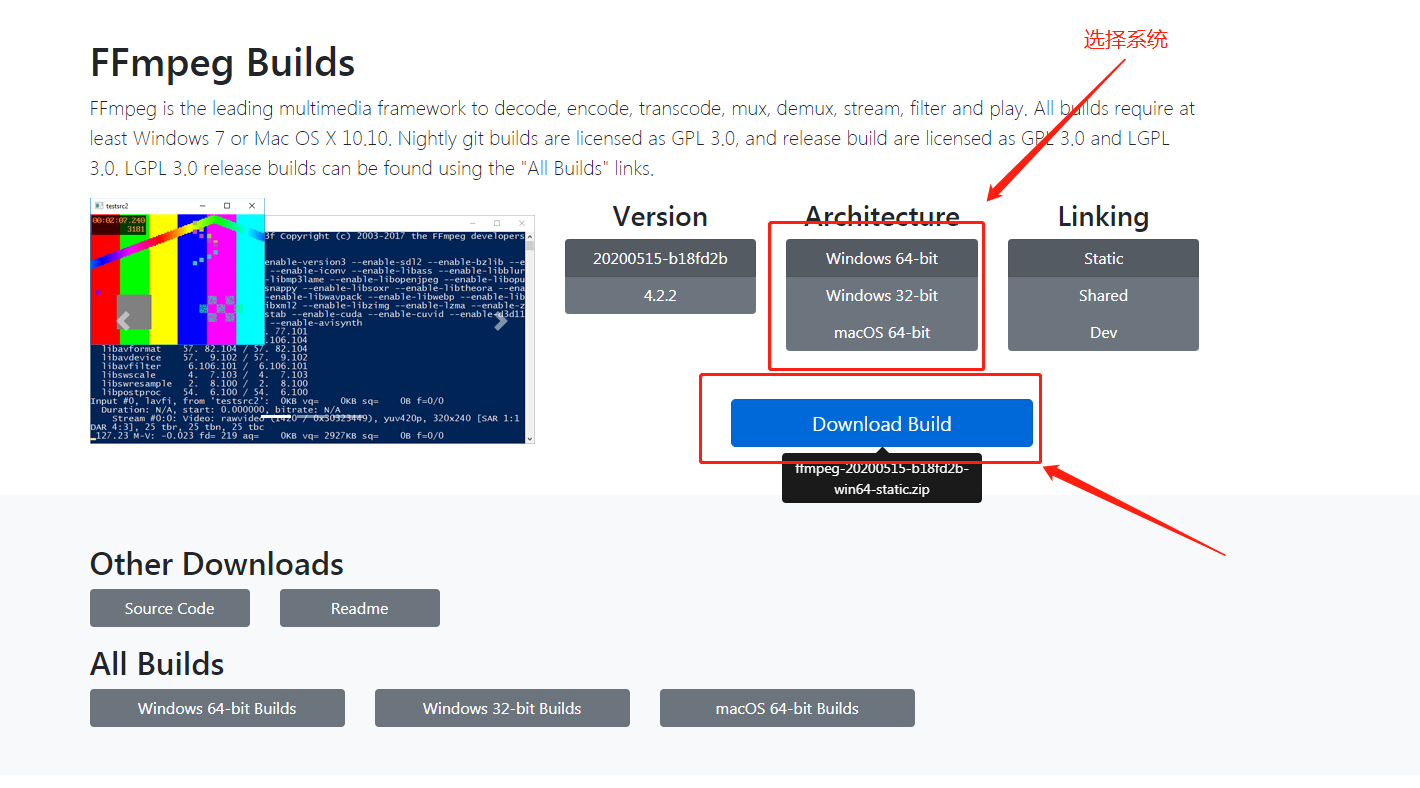Image resolution: width=1420 pixels, height=788 pixels.
Task: Open the Readme file
Action: click(360, 608)
